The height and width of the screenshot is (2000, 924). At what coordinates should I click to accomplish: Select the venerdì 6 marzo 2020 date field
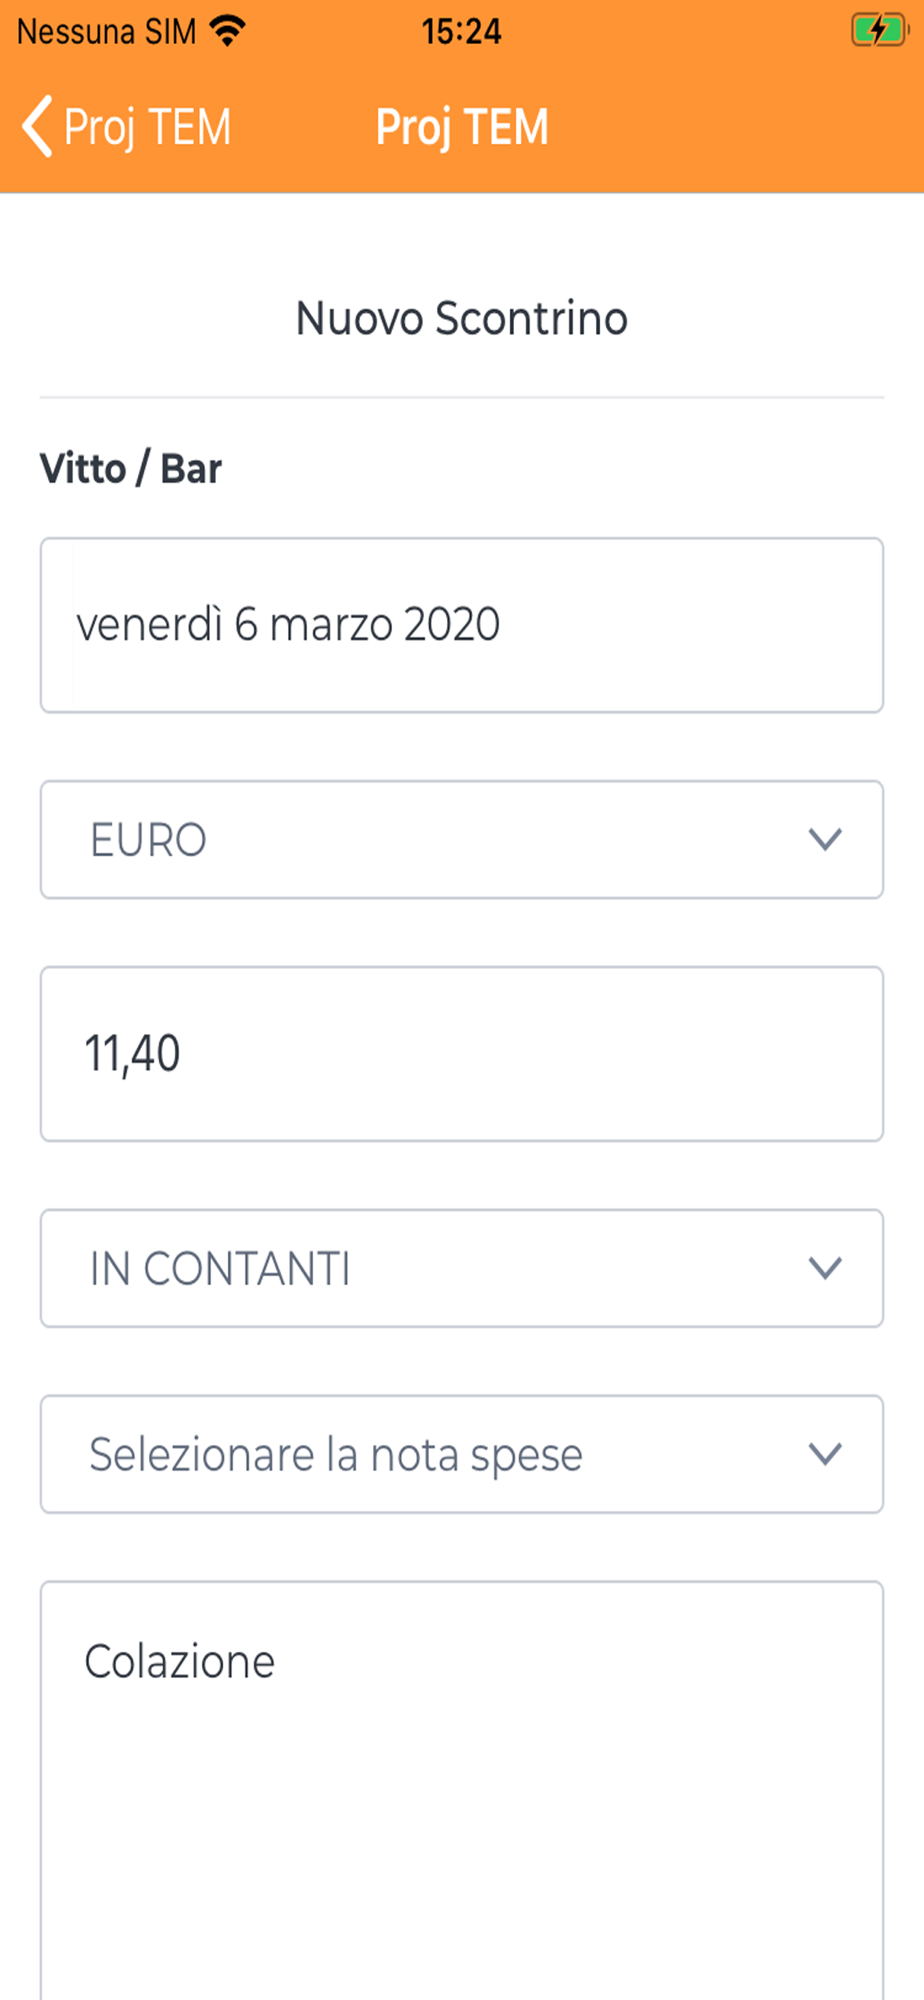coord(460,625)
